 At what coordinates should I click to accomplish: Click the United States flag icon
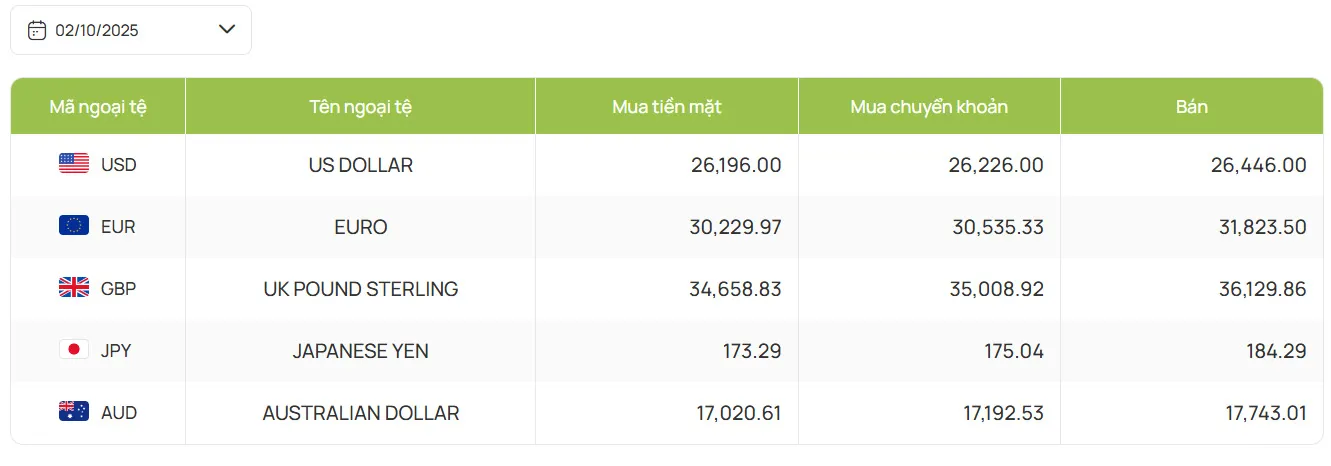click(x=74, y=164)
